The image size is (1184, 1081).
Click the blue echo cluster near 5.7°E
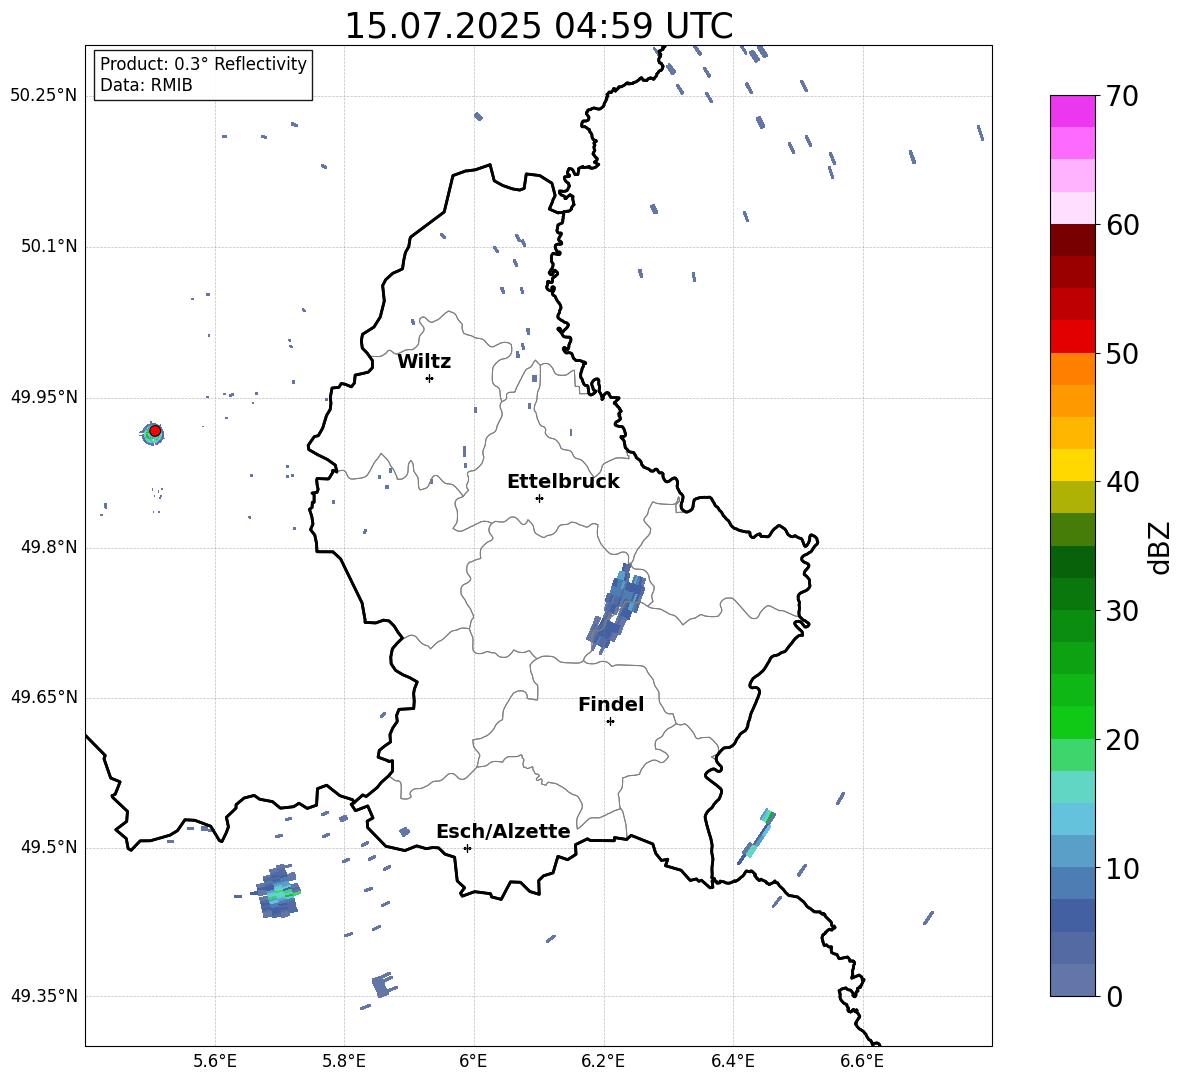click(278, 892)
